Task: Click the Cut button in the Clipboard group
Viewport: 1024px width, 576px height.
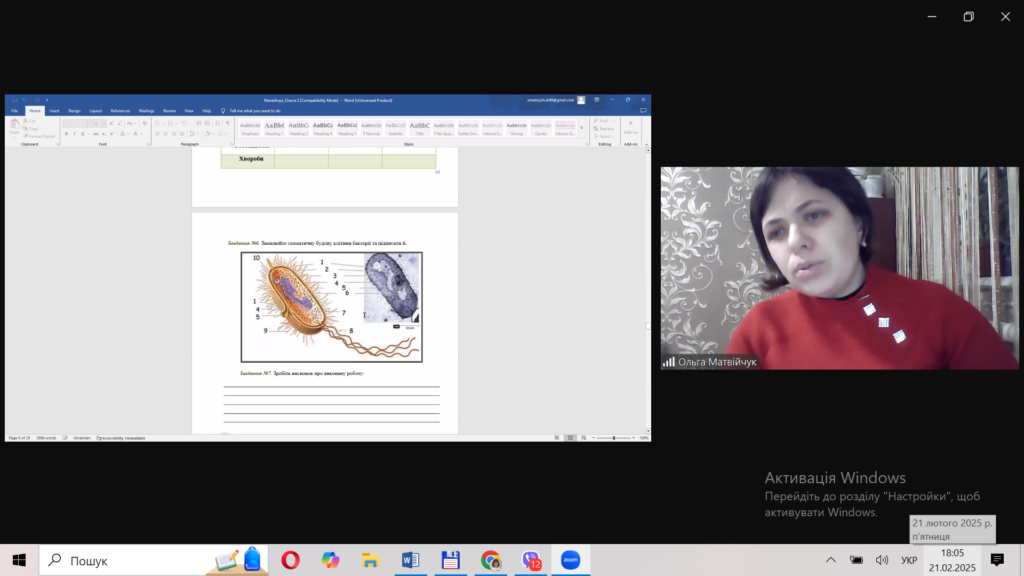Action: click(29, 121)
